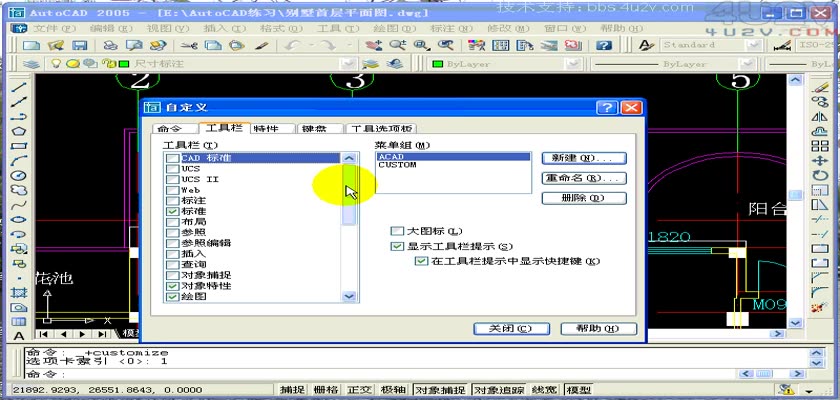840x400 pixels.
Task: Switch to the 工具选项板 tab
Action: (x=381, y=129)
